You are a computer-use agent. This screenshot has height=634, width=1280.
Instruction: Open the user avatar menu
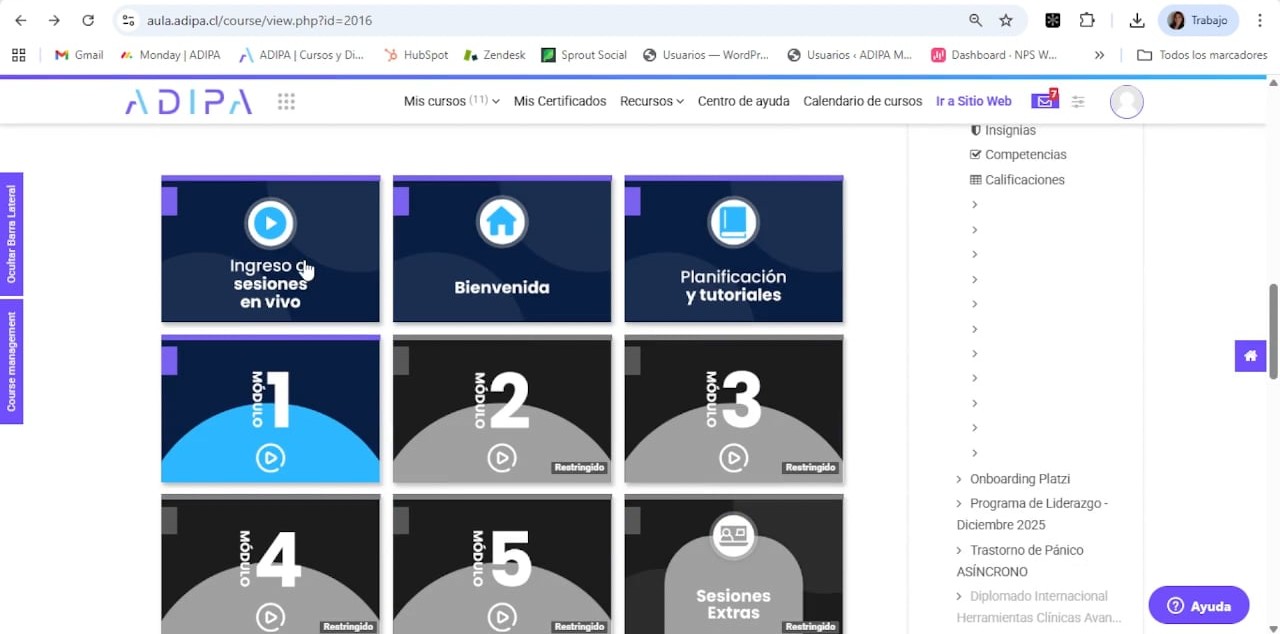pyautogui.click(x=1126, y=101)
